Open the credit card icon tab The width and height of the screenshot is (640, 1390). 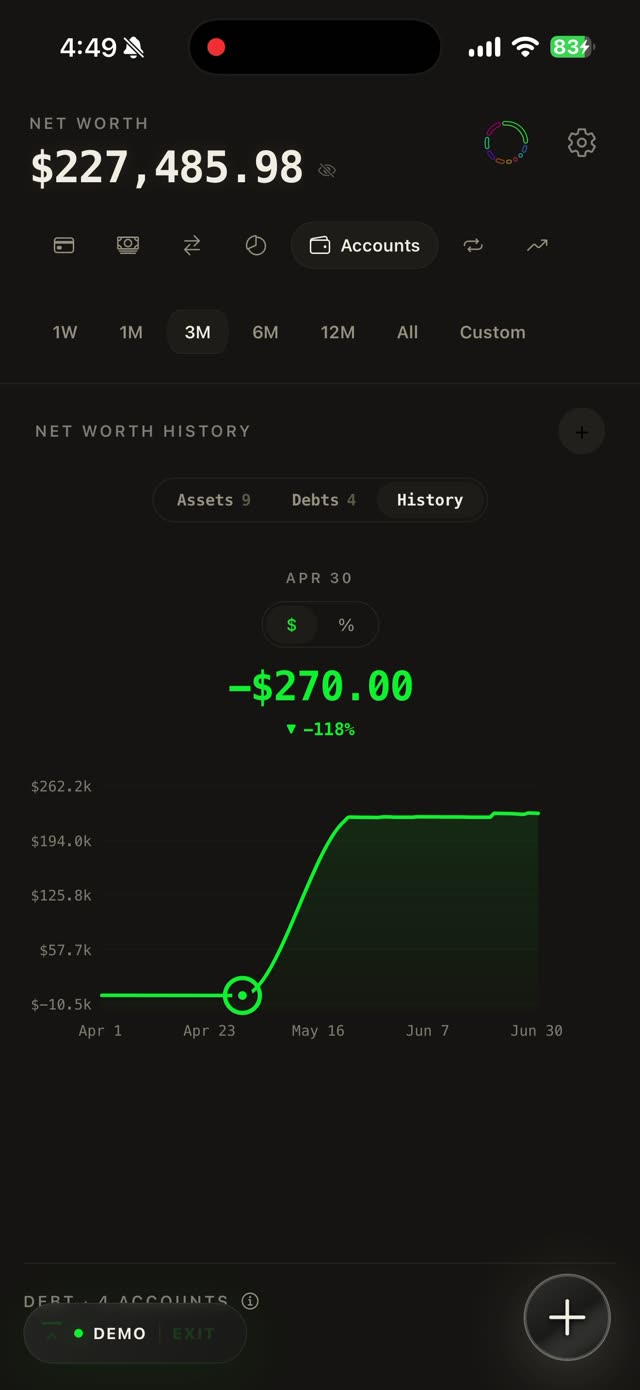pos(64,245)
